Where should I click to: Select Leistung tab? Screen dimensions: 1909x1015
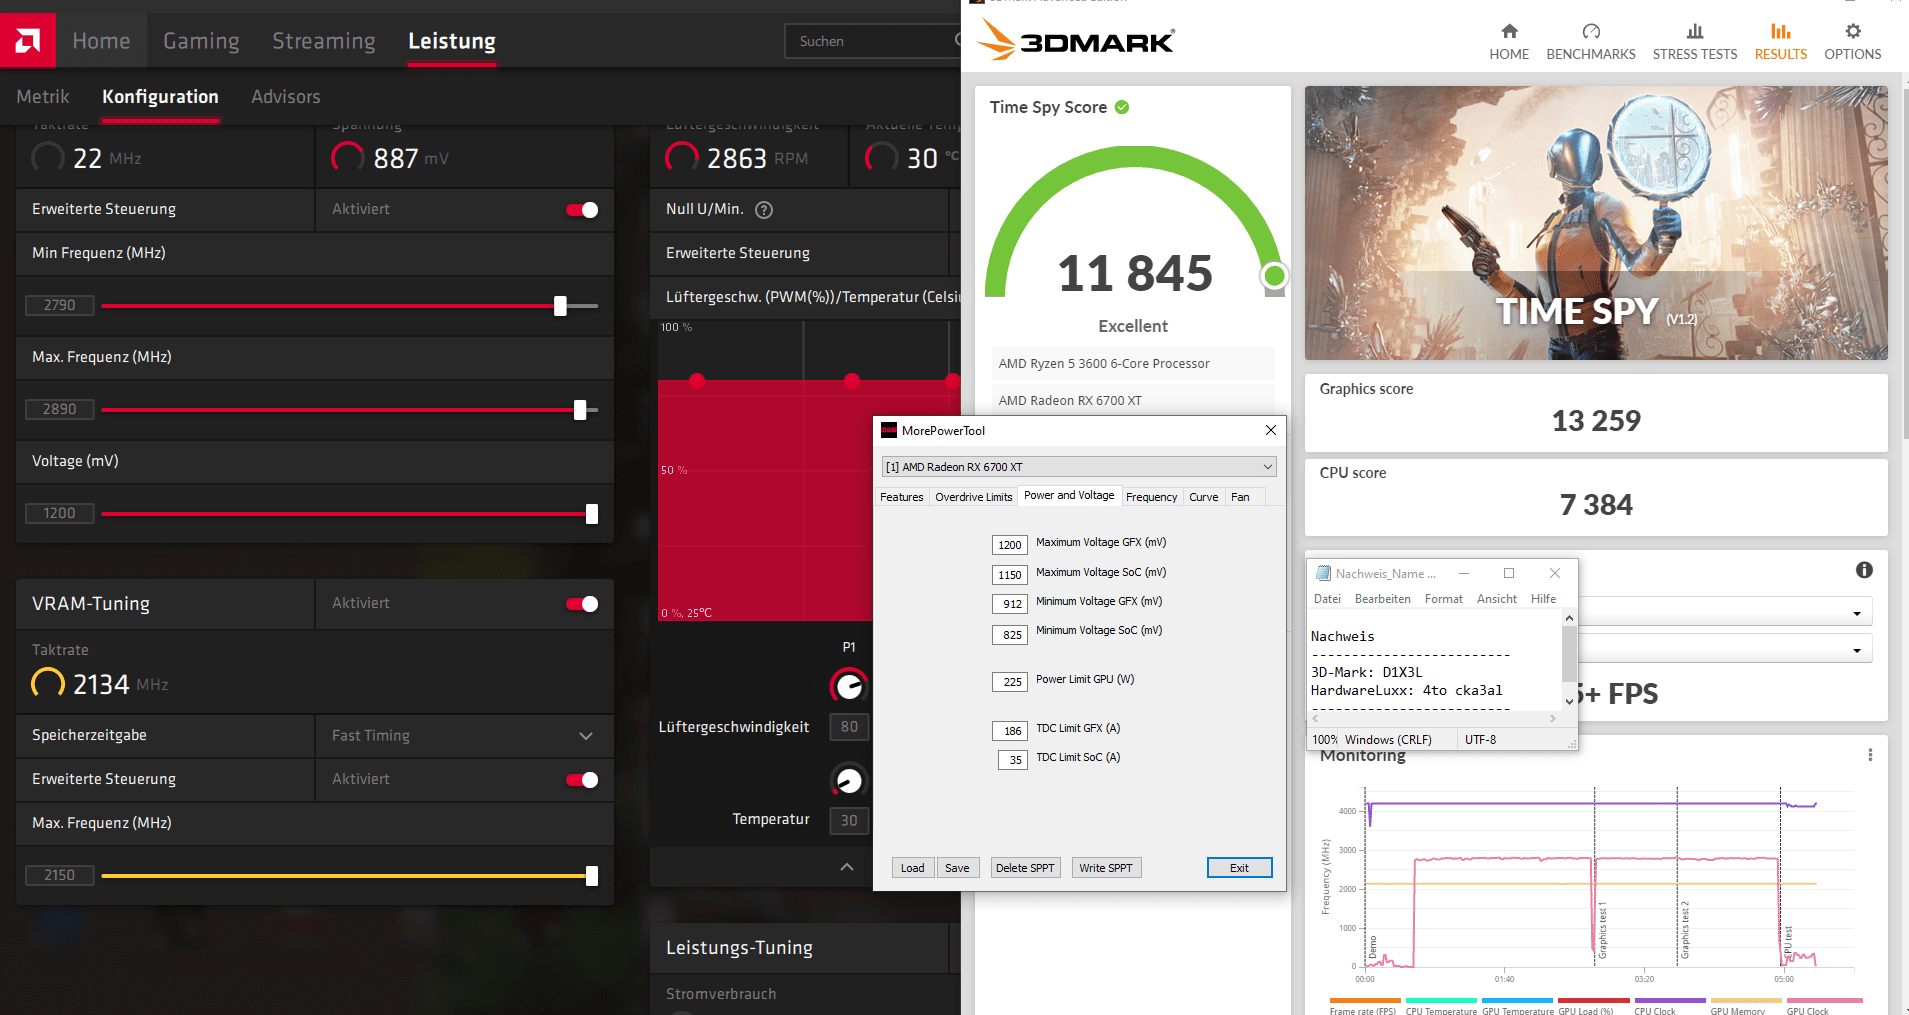point(452,41)
